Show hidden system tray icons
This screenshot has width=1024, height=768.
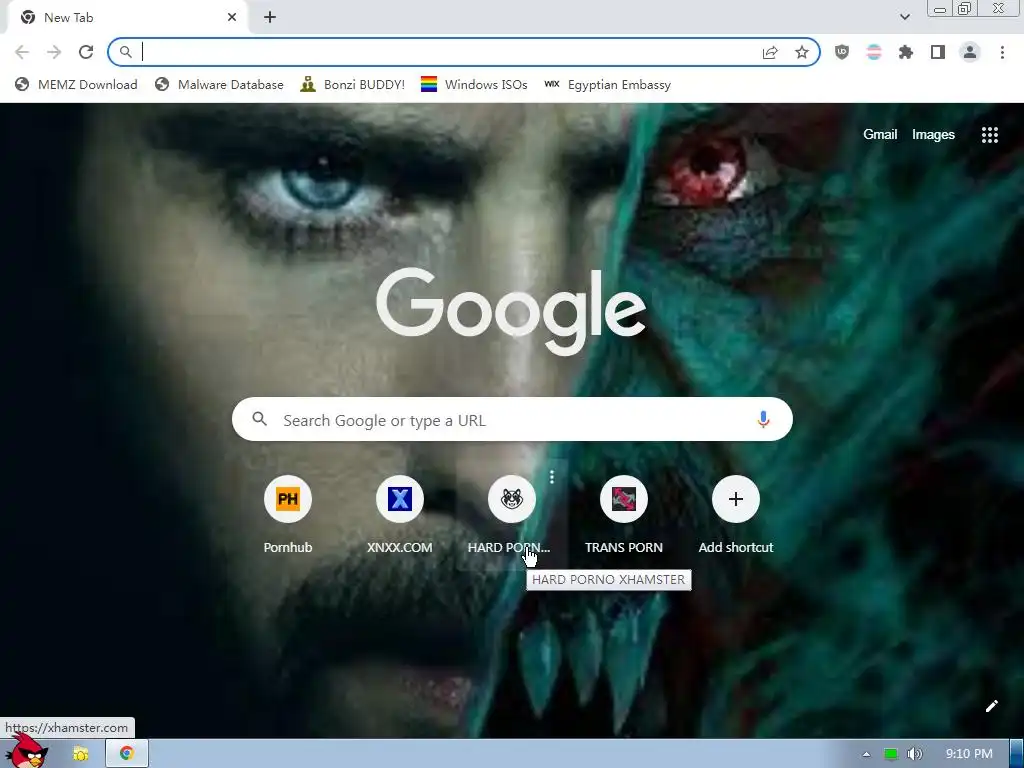point(866,754)
